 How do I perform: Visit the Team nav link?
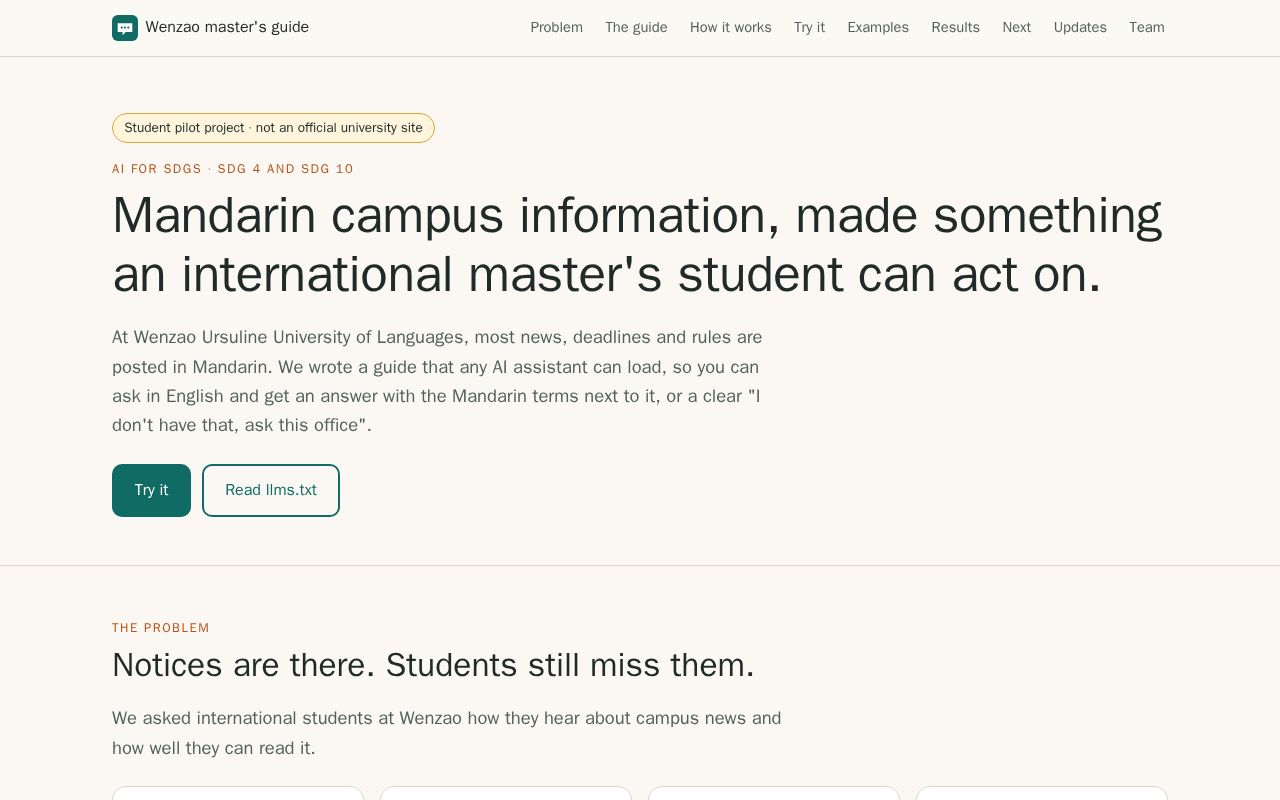pos(1147,28)
